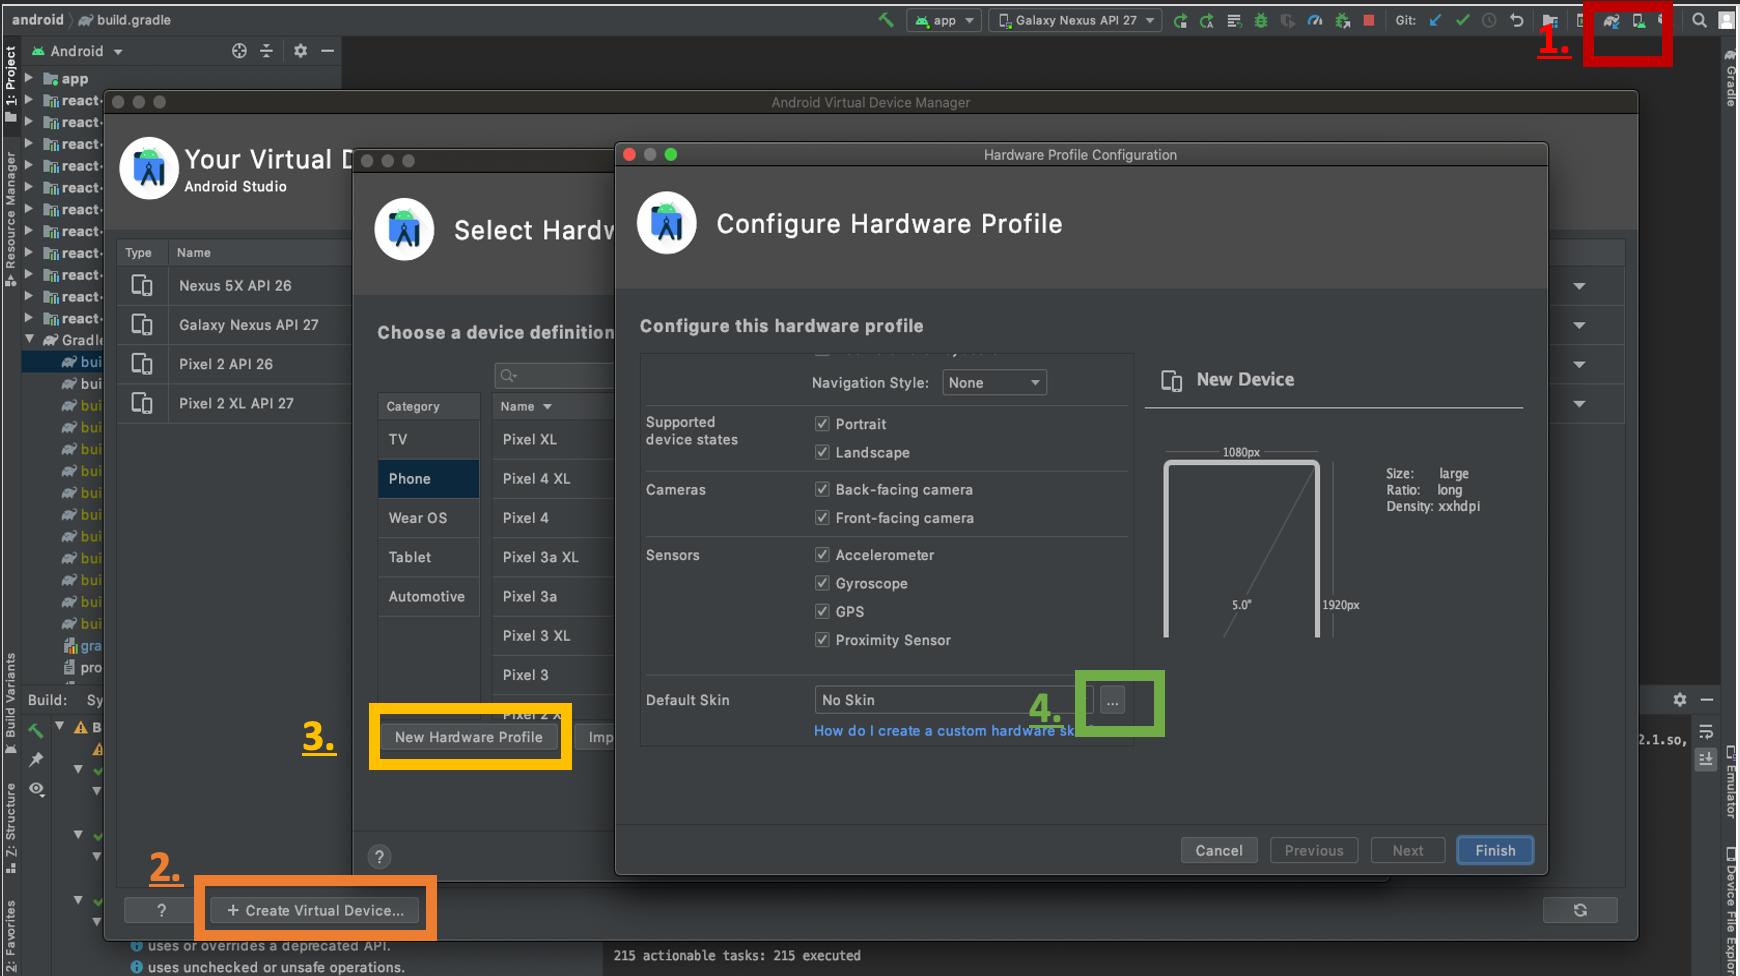The height and width of the screenshot is (976, 1740).
Task: Click Cancel in Hardware Profile Configuration
Action: tap(1219, 851)
